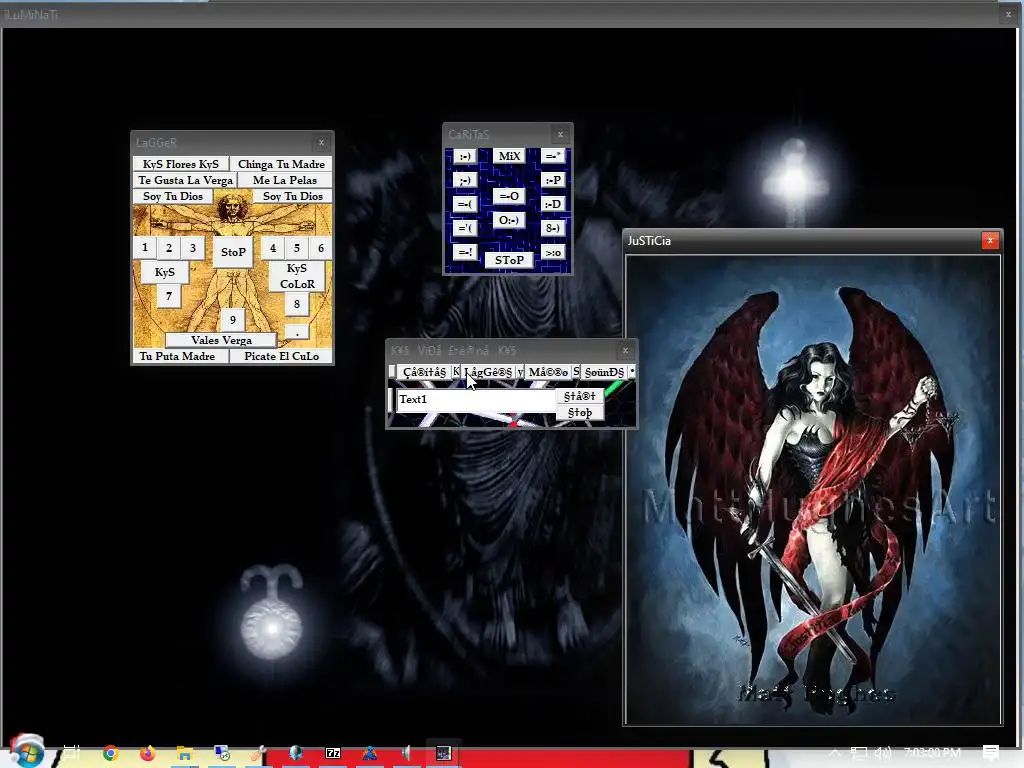Click the KyS Flores KyS button
This screenshot has width=1024, height=768.
pos(181,164)
